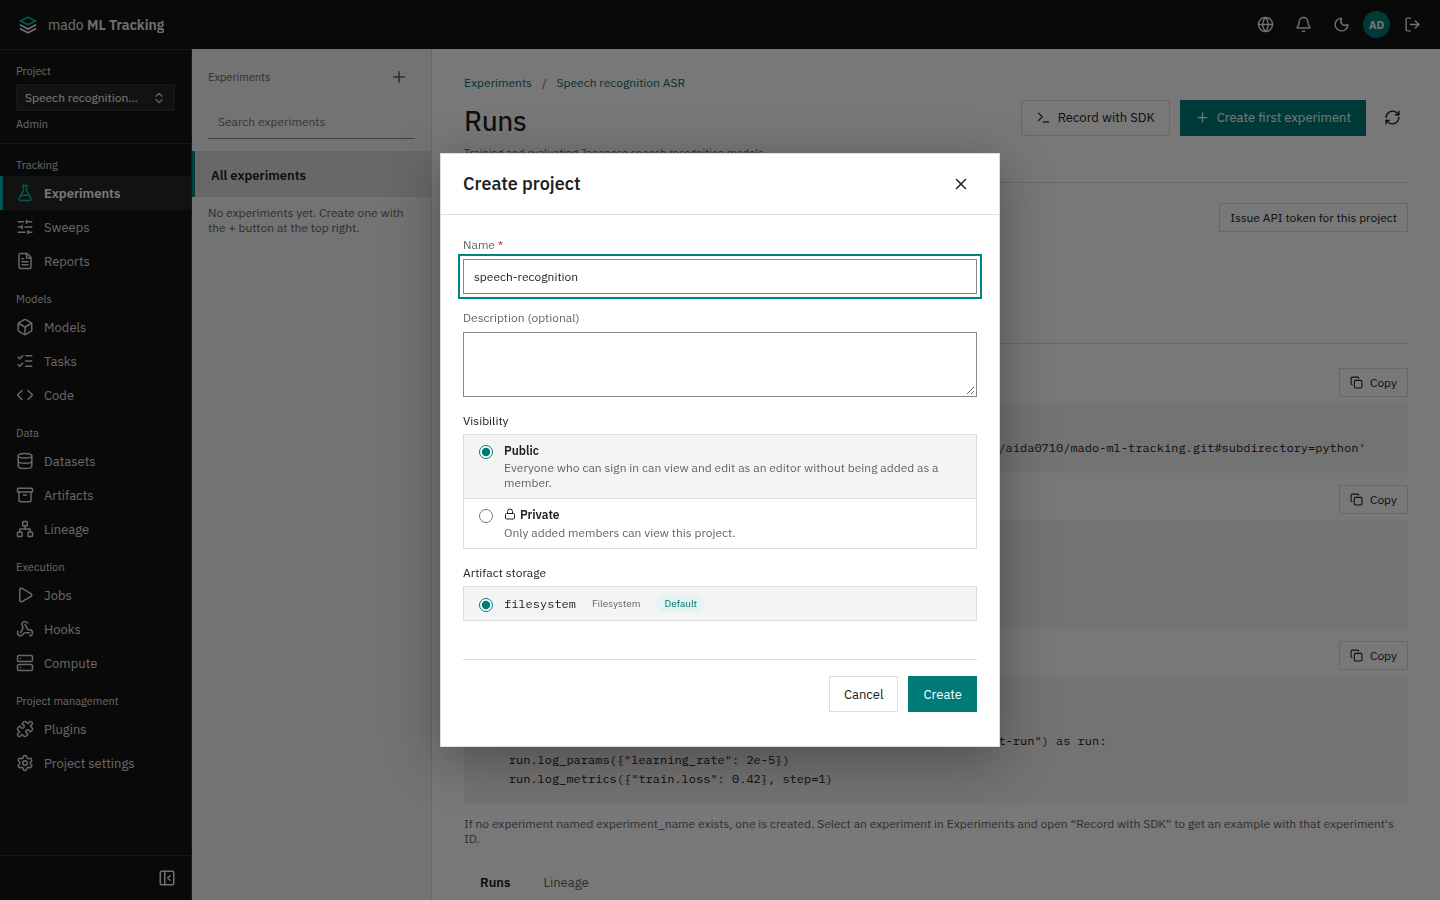This screenshot has height=900, width=1440.
Task: Open Code in the sidebar
Action: (x=96, y=395)
